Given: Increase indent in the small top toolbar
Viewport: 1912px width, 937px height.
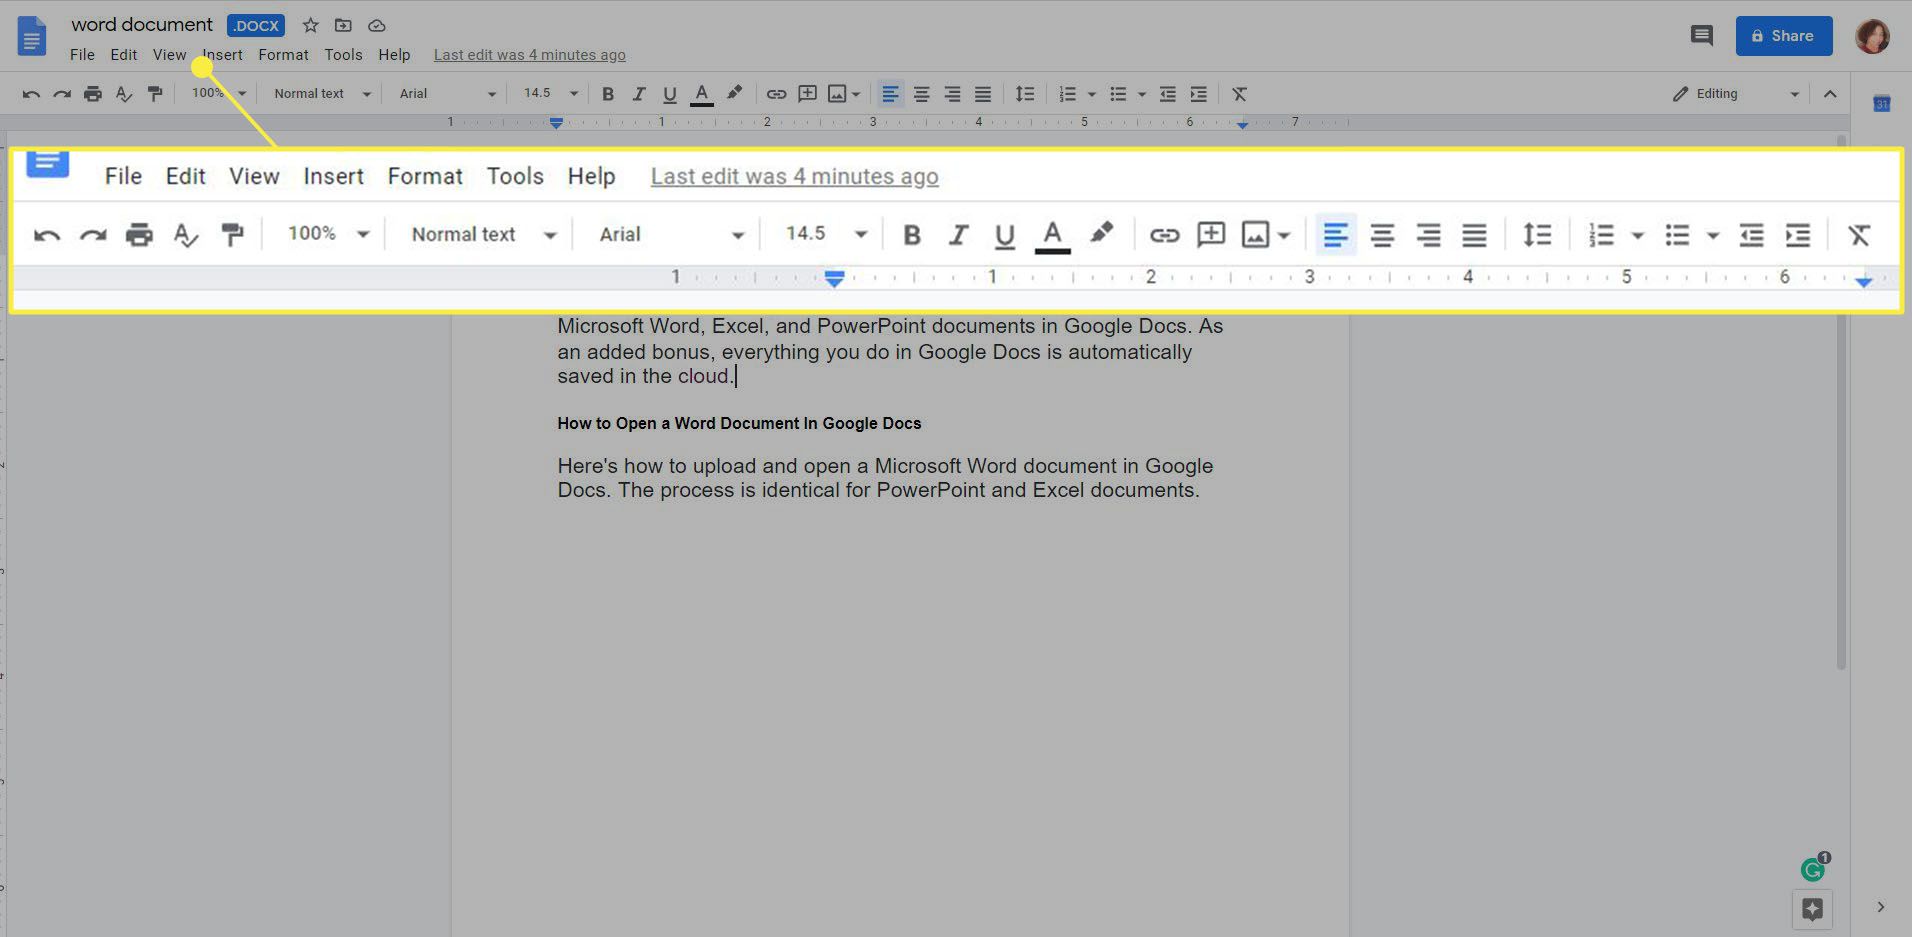Looking at the screenshot, I should point(1198,94).
